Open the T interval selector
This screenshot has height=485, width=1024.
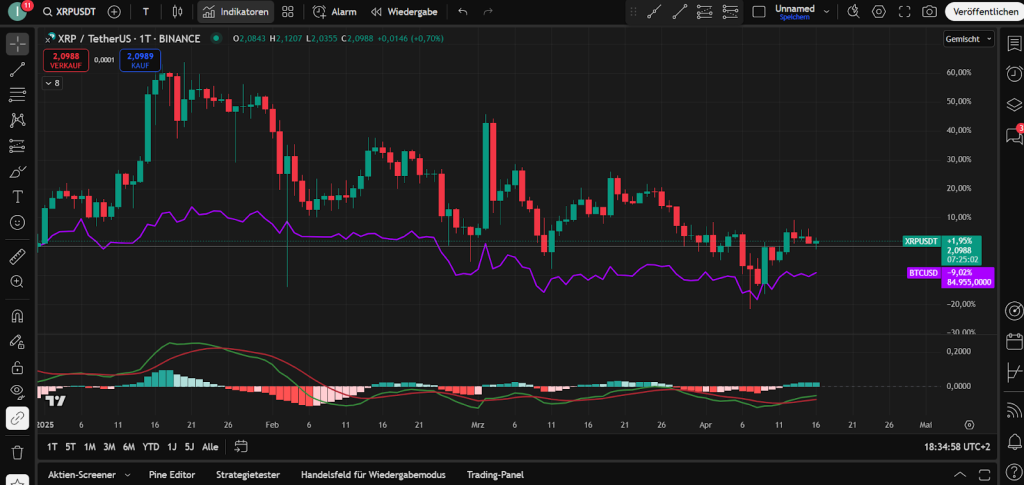pos(146,12)
